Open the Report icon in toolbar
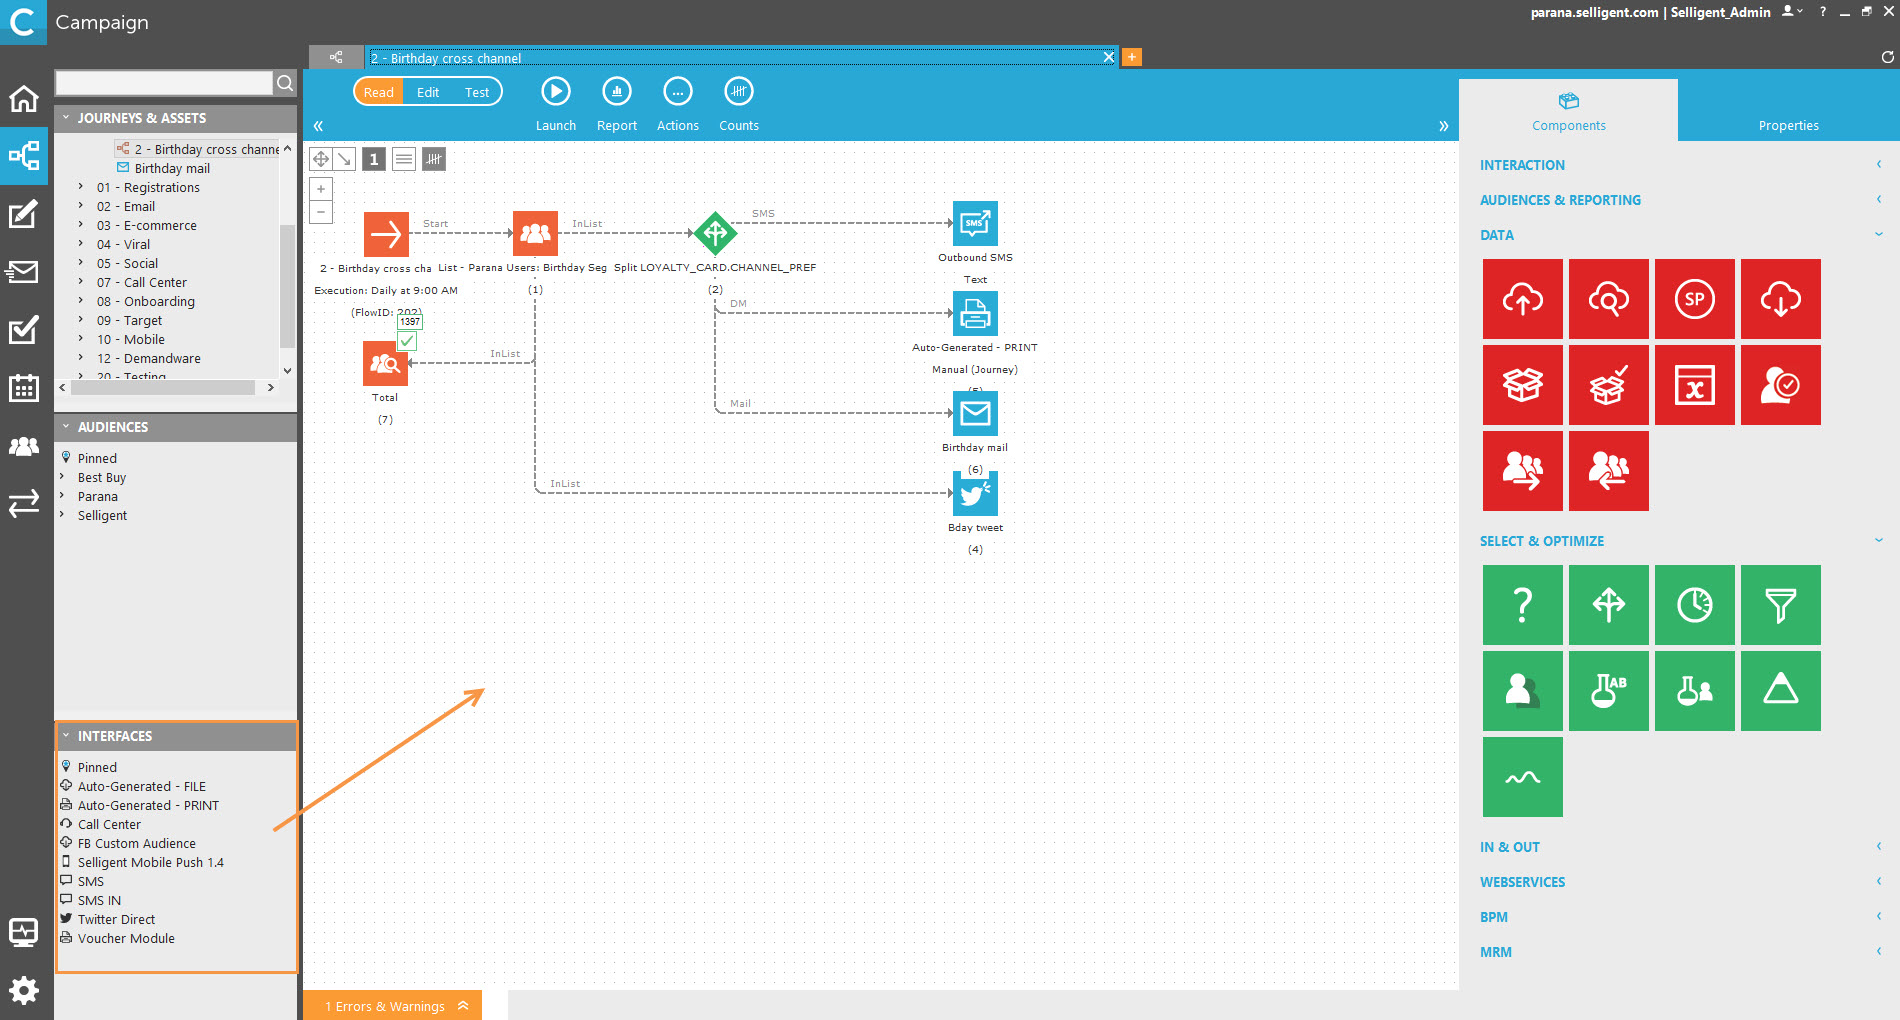 pos(616,92)
